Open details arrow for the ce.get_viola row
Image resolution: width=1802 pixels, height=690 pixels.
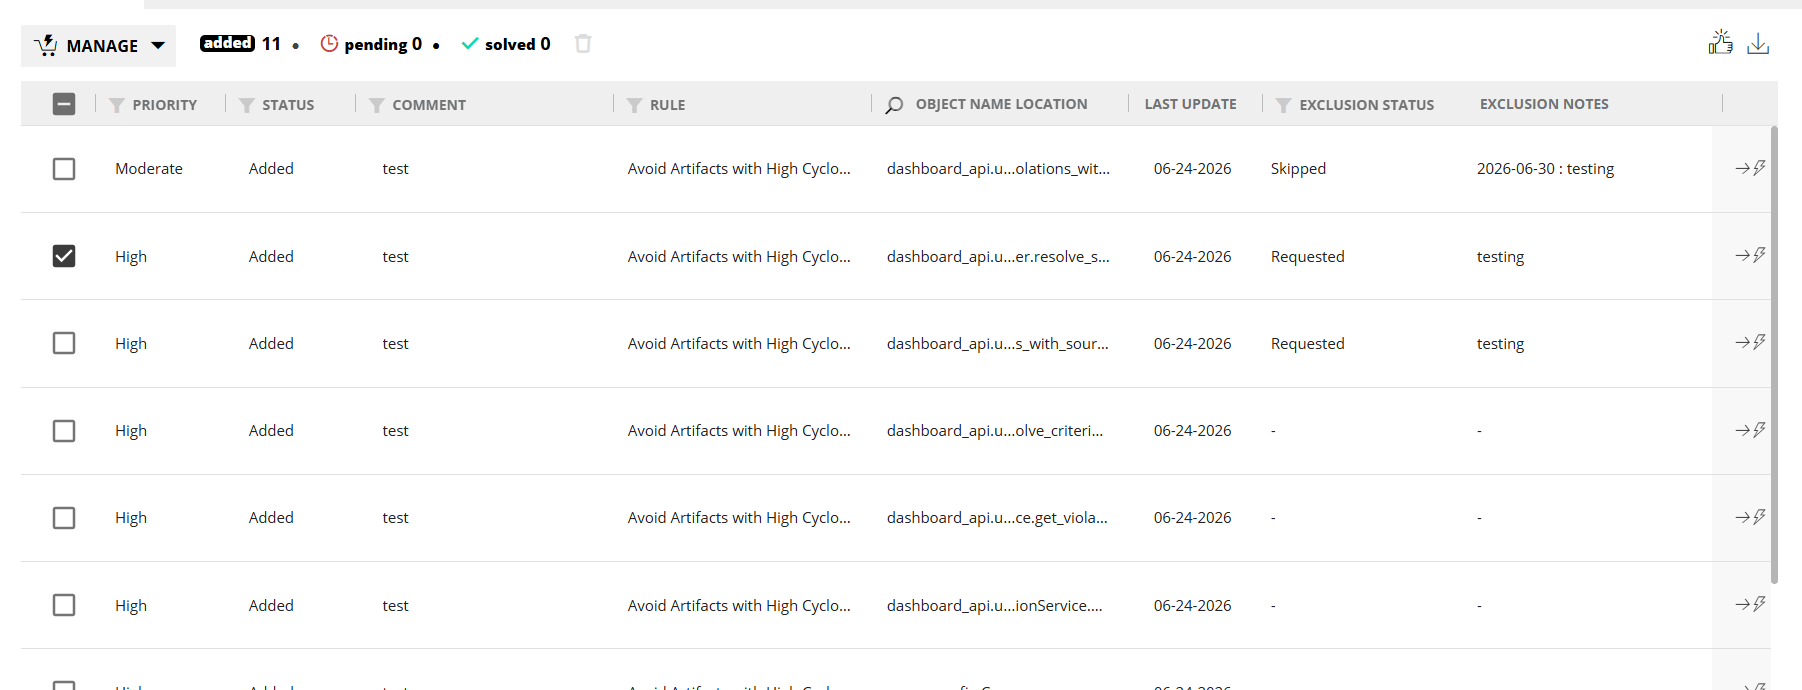(x=1750, y=517)
